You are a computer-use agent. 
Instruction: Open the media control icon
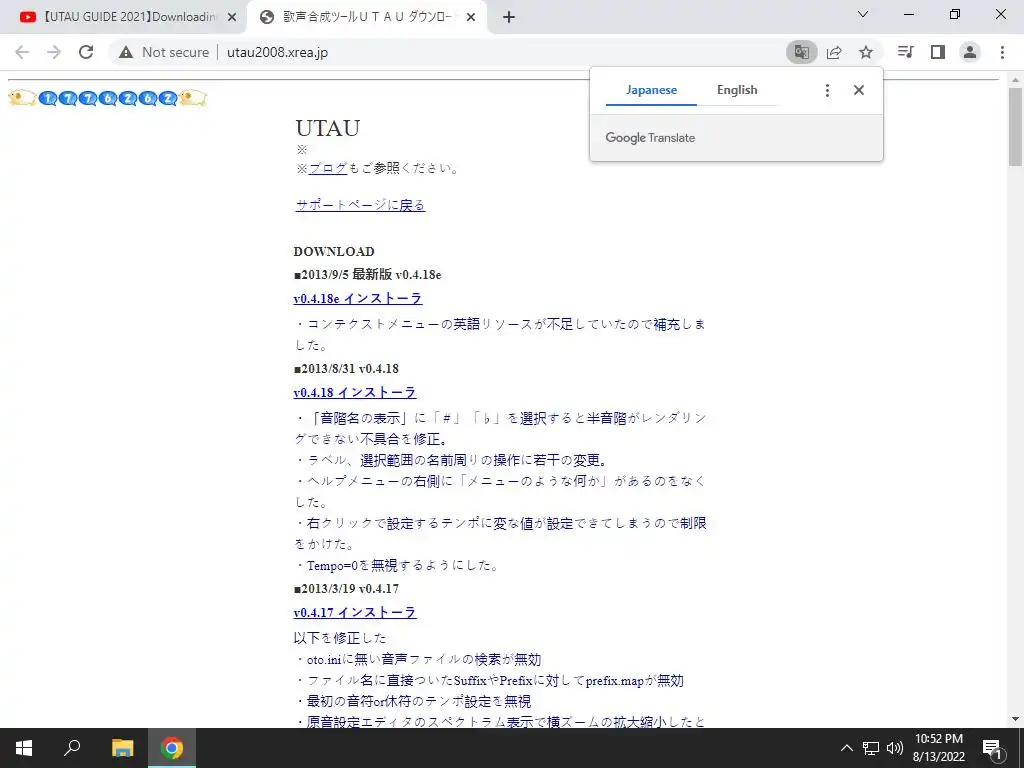(x=905, y=52)
